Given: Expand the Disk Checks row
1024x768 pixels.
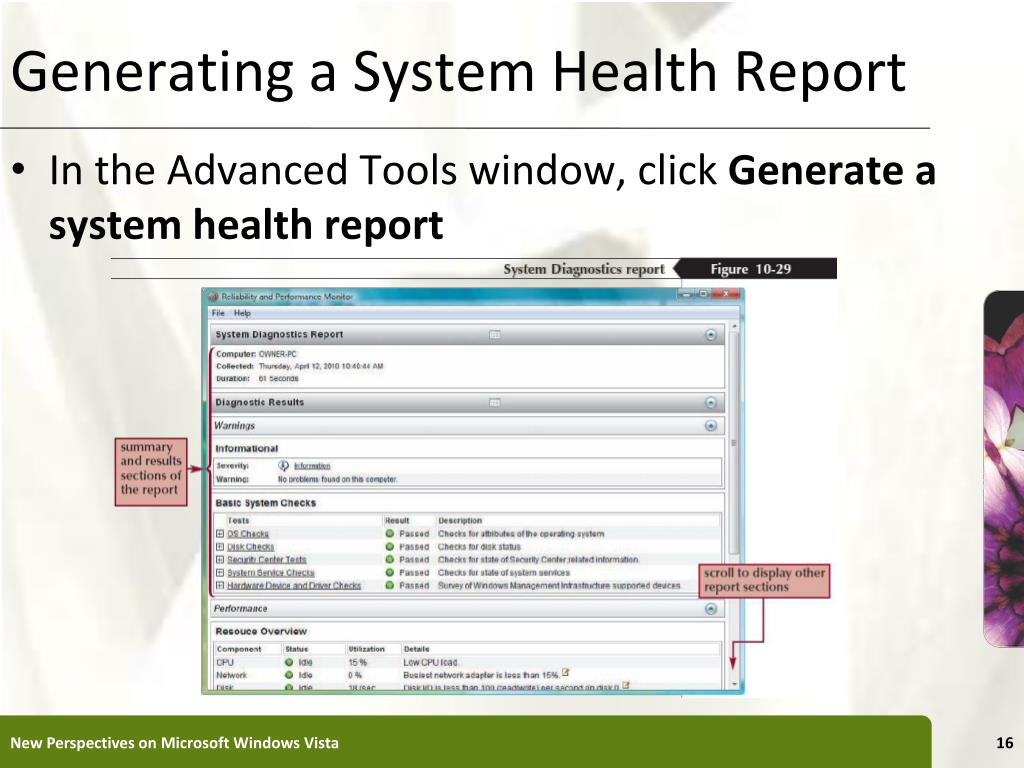Looking at the screenshot, I should (x=220, y=547).
